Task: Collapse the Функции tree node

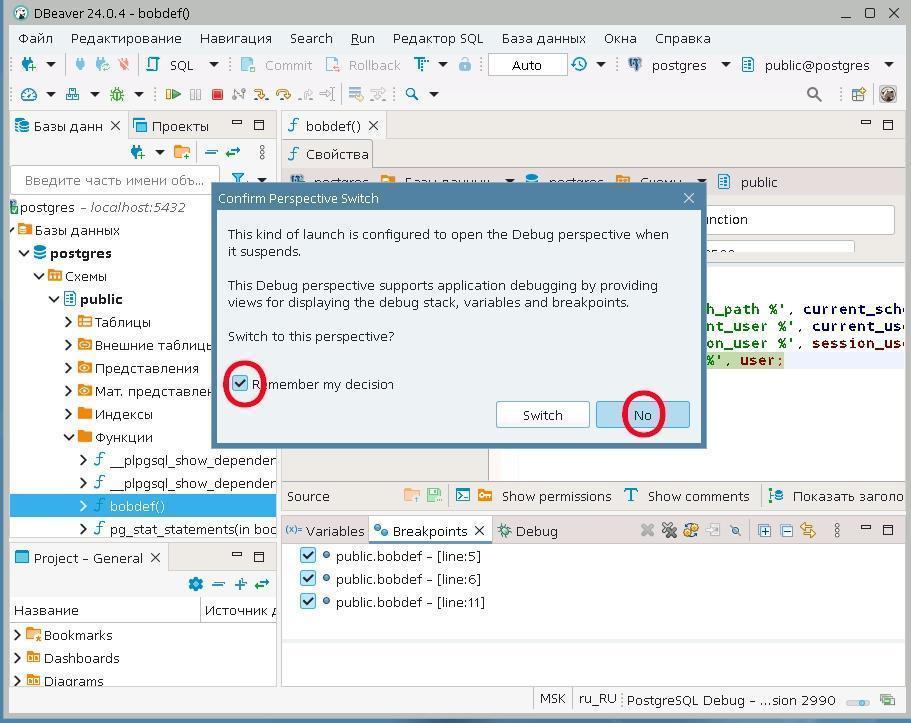Action: (x=69, y=437)
